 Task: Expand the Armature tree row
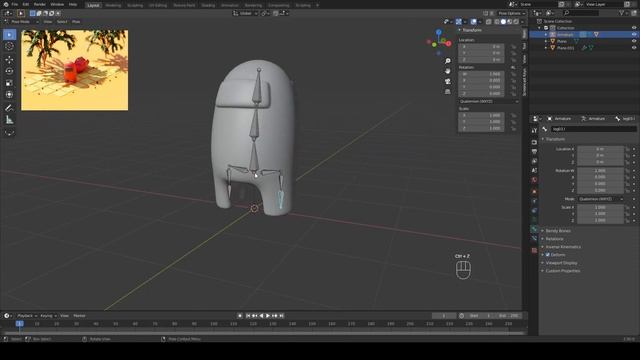click(546, 35)
